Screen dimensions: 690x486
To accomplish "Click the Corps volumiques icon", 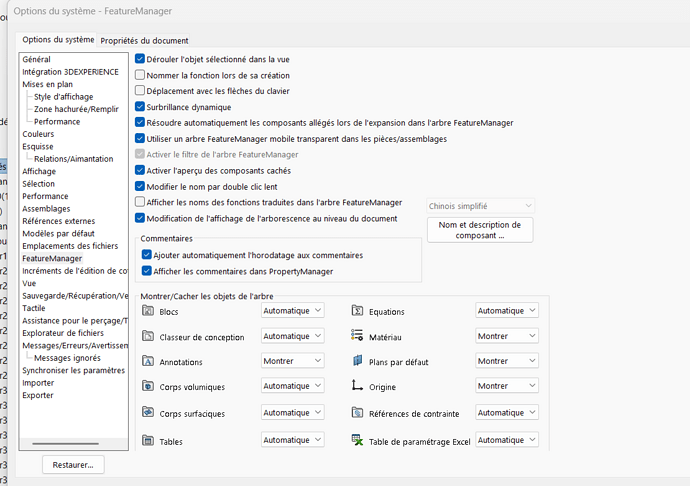I will pyautogui.click(x=148, y=386).
